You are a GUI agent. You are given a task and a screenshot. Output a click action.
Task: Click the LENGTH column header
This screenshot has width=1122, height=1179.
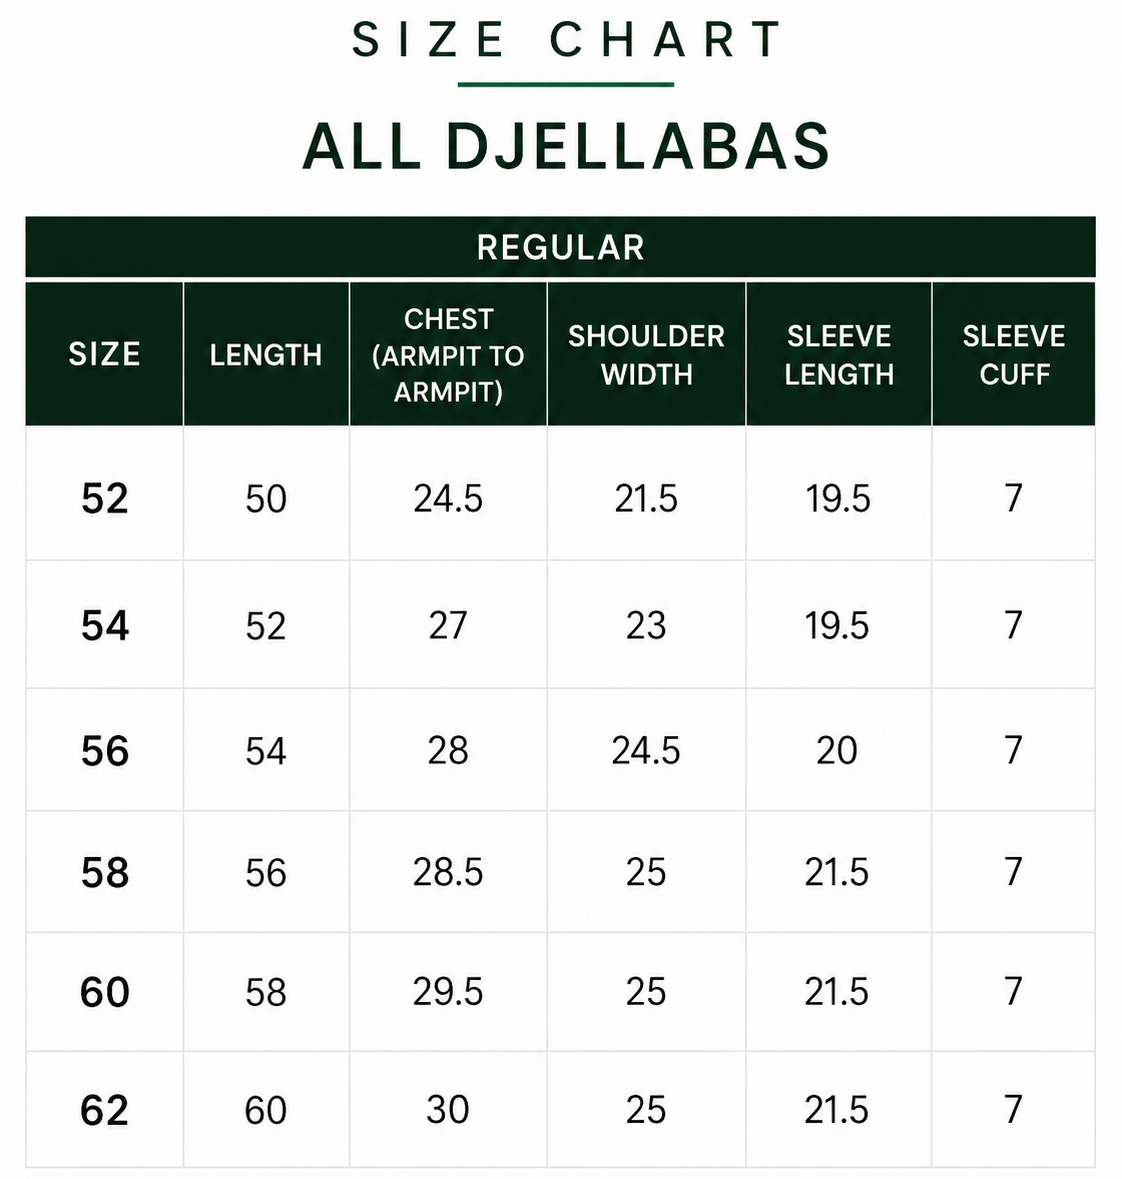click(266, 354)
